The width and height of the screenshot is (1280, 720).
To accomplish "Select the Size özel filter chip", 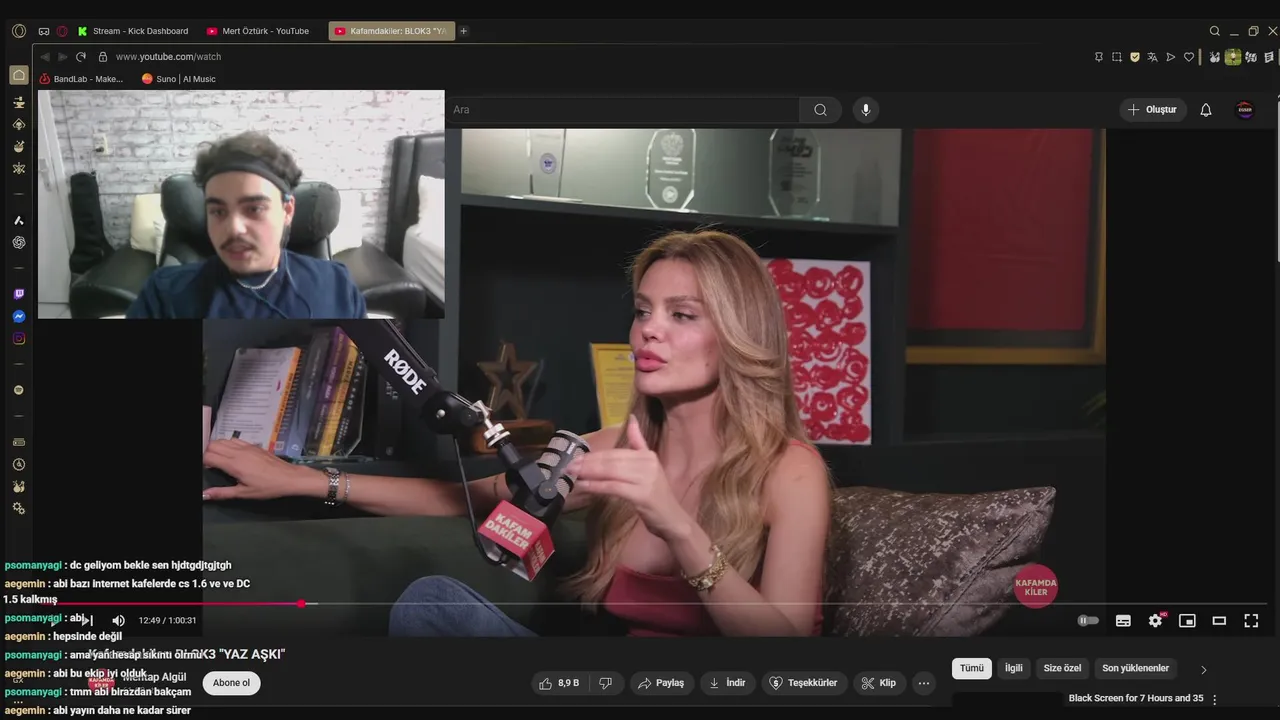I will 1062,668.
